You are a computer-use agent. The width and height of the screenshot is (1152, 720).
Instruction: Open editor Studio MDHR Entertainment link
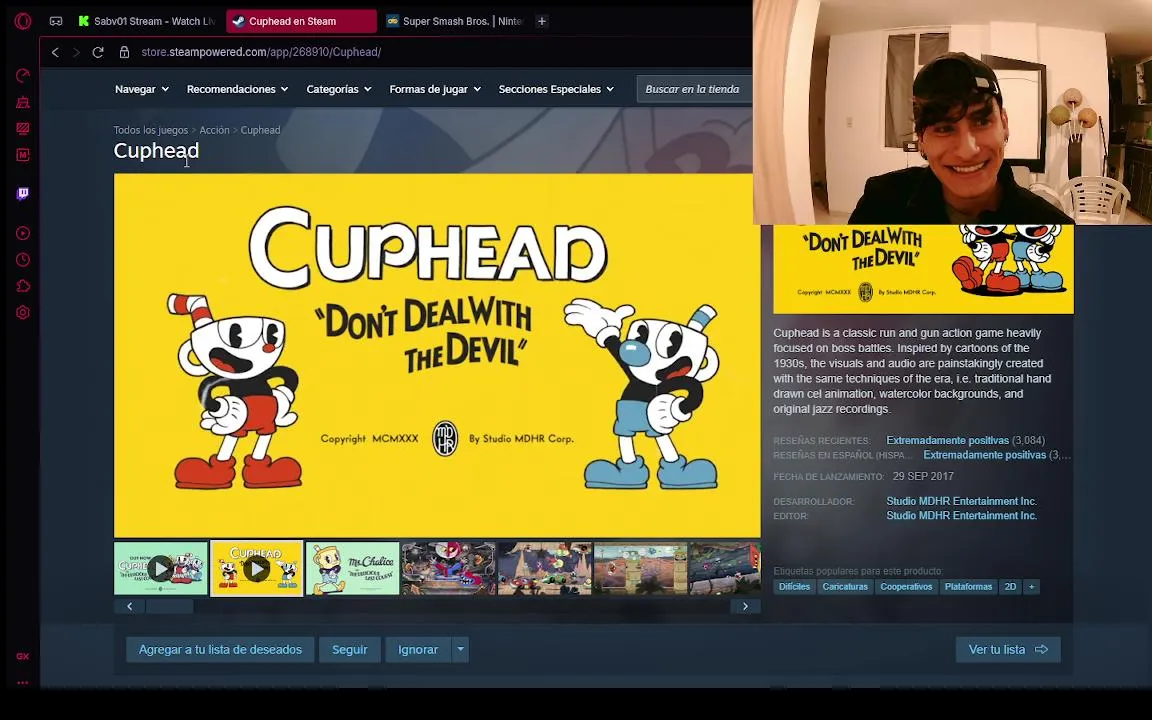click(961, 516)
